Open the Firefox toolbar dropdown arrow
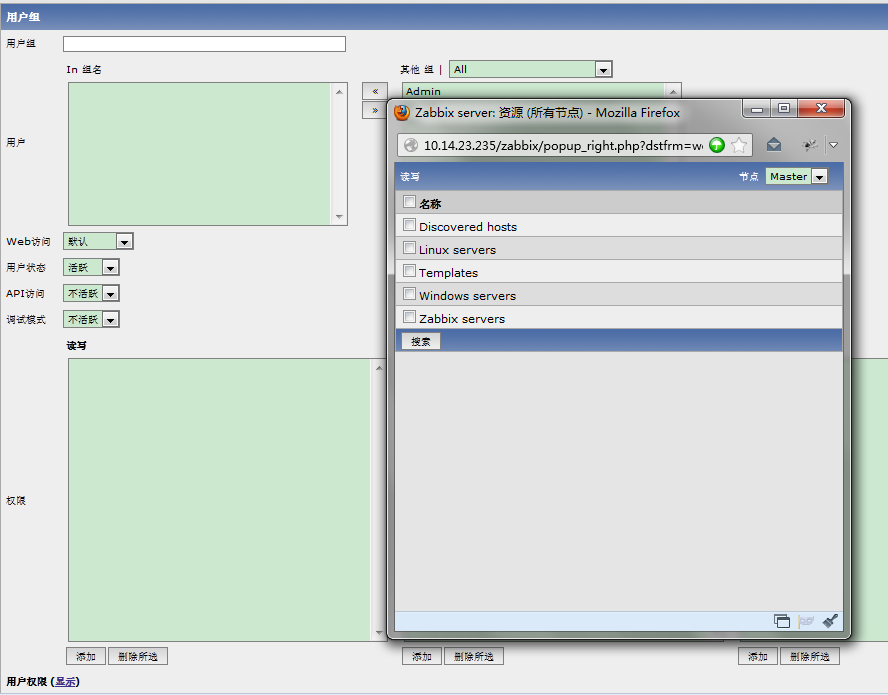This screenshot has width=888, height=695. tap(834, 145)
